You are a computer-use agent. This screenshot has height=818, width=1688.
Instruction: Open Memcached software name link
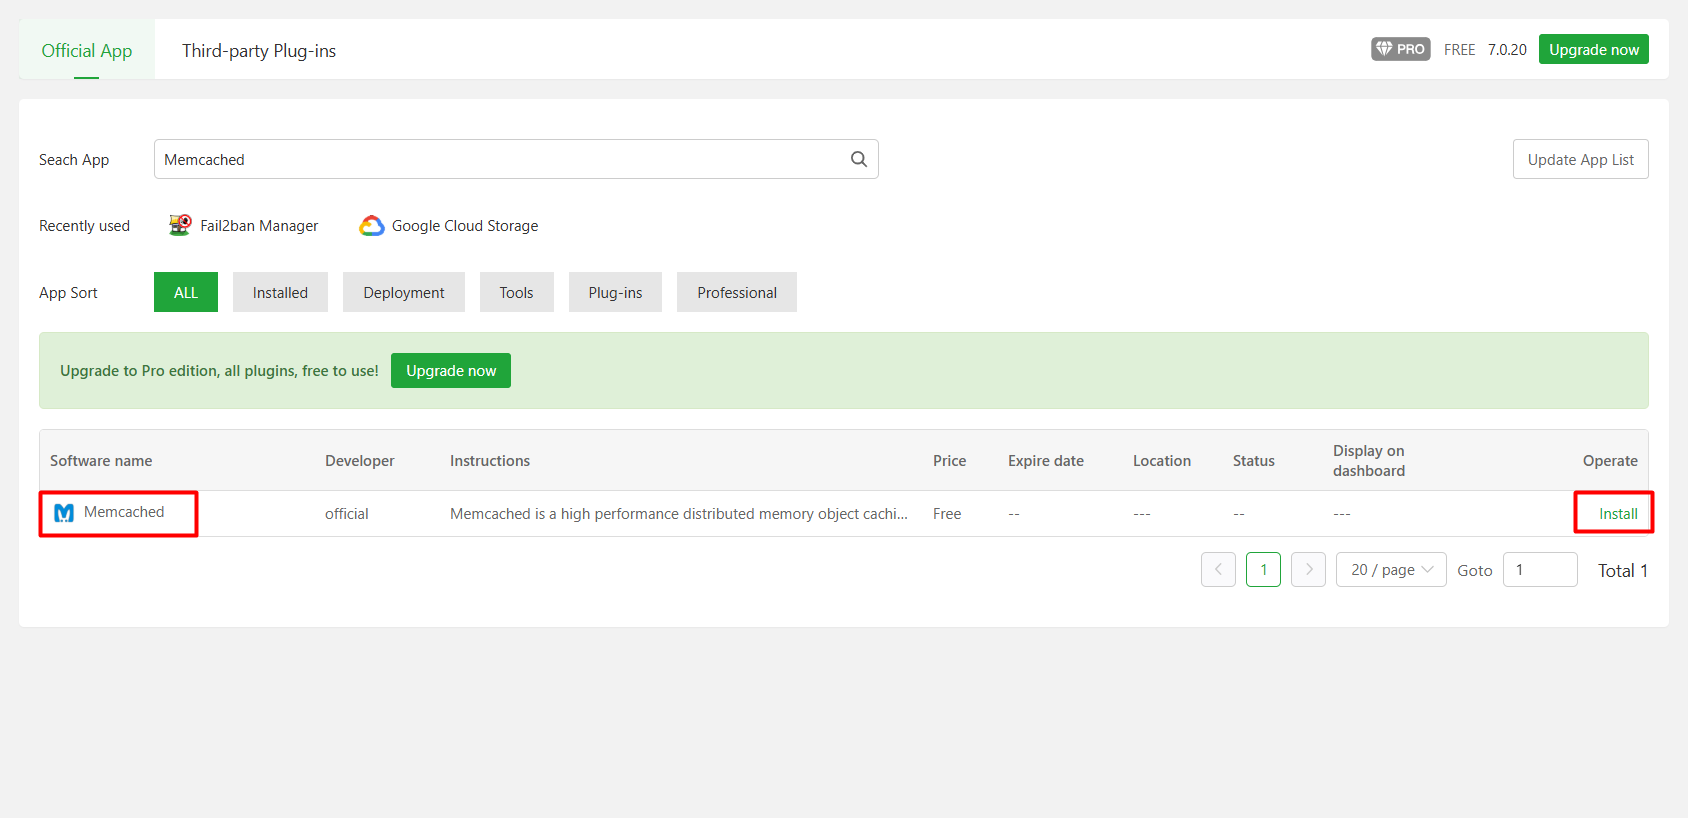coord(124,512)
